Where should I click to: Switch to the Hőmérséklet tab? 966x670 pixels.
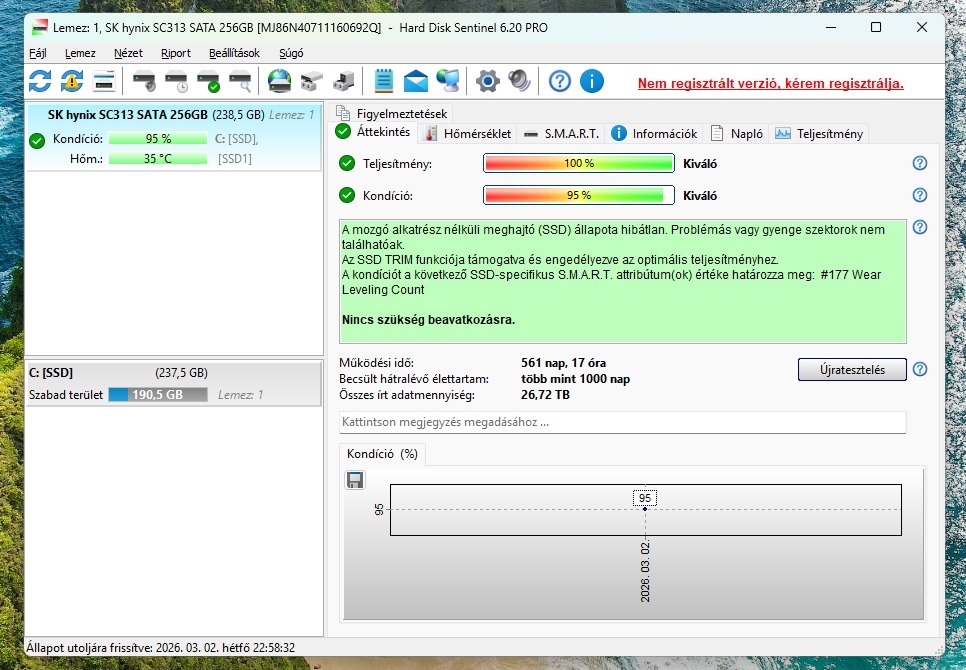468,134
